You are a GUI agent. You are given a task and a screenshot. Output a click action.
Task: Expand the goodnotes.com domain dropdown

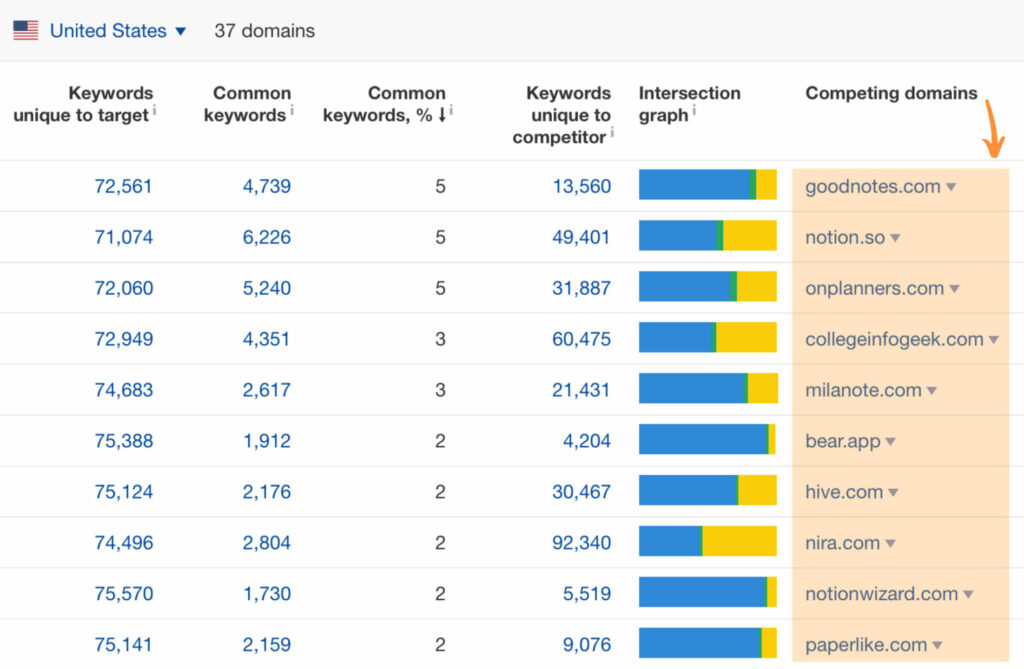951,188
